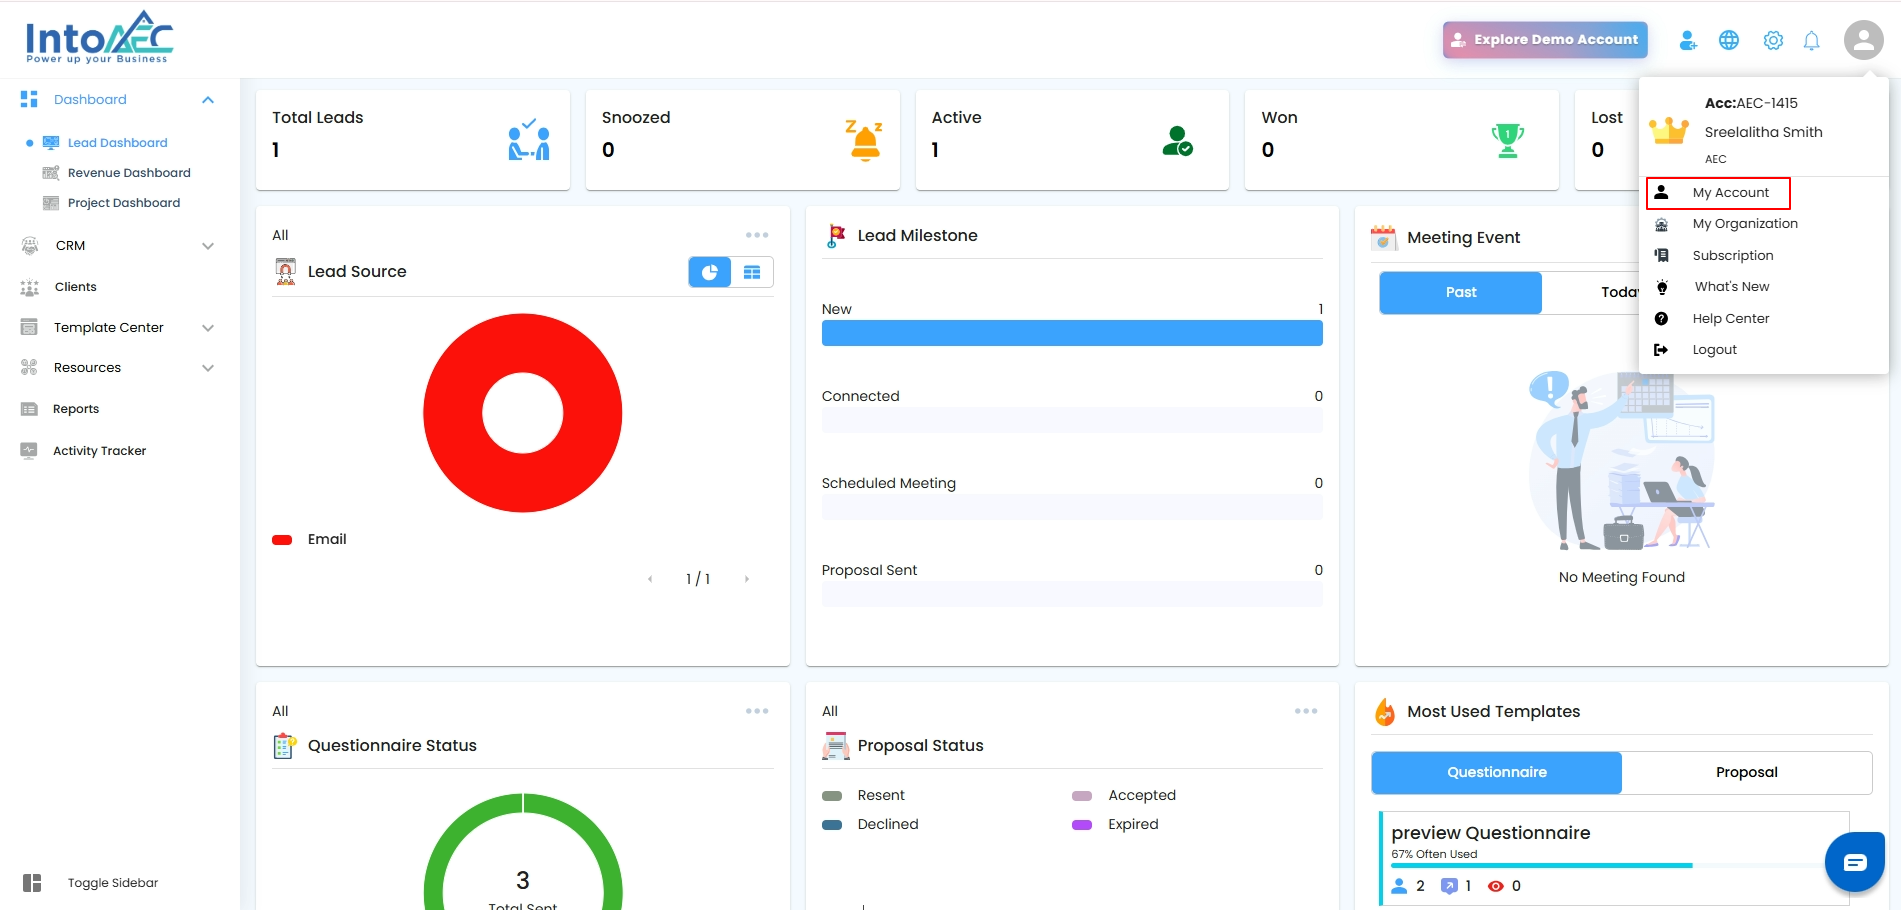1901x910 pixels.
Task: Toggle the Expired legend entry
Action: 1115,825
